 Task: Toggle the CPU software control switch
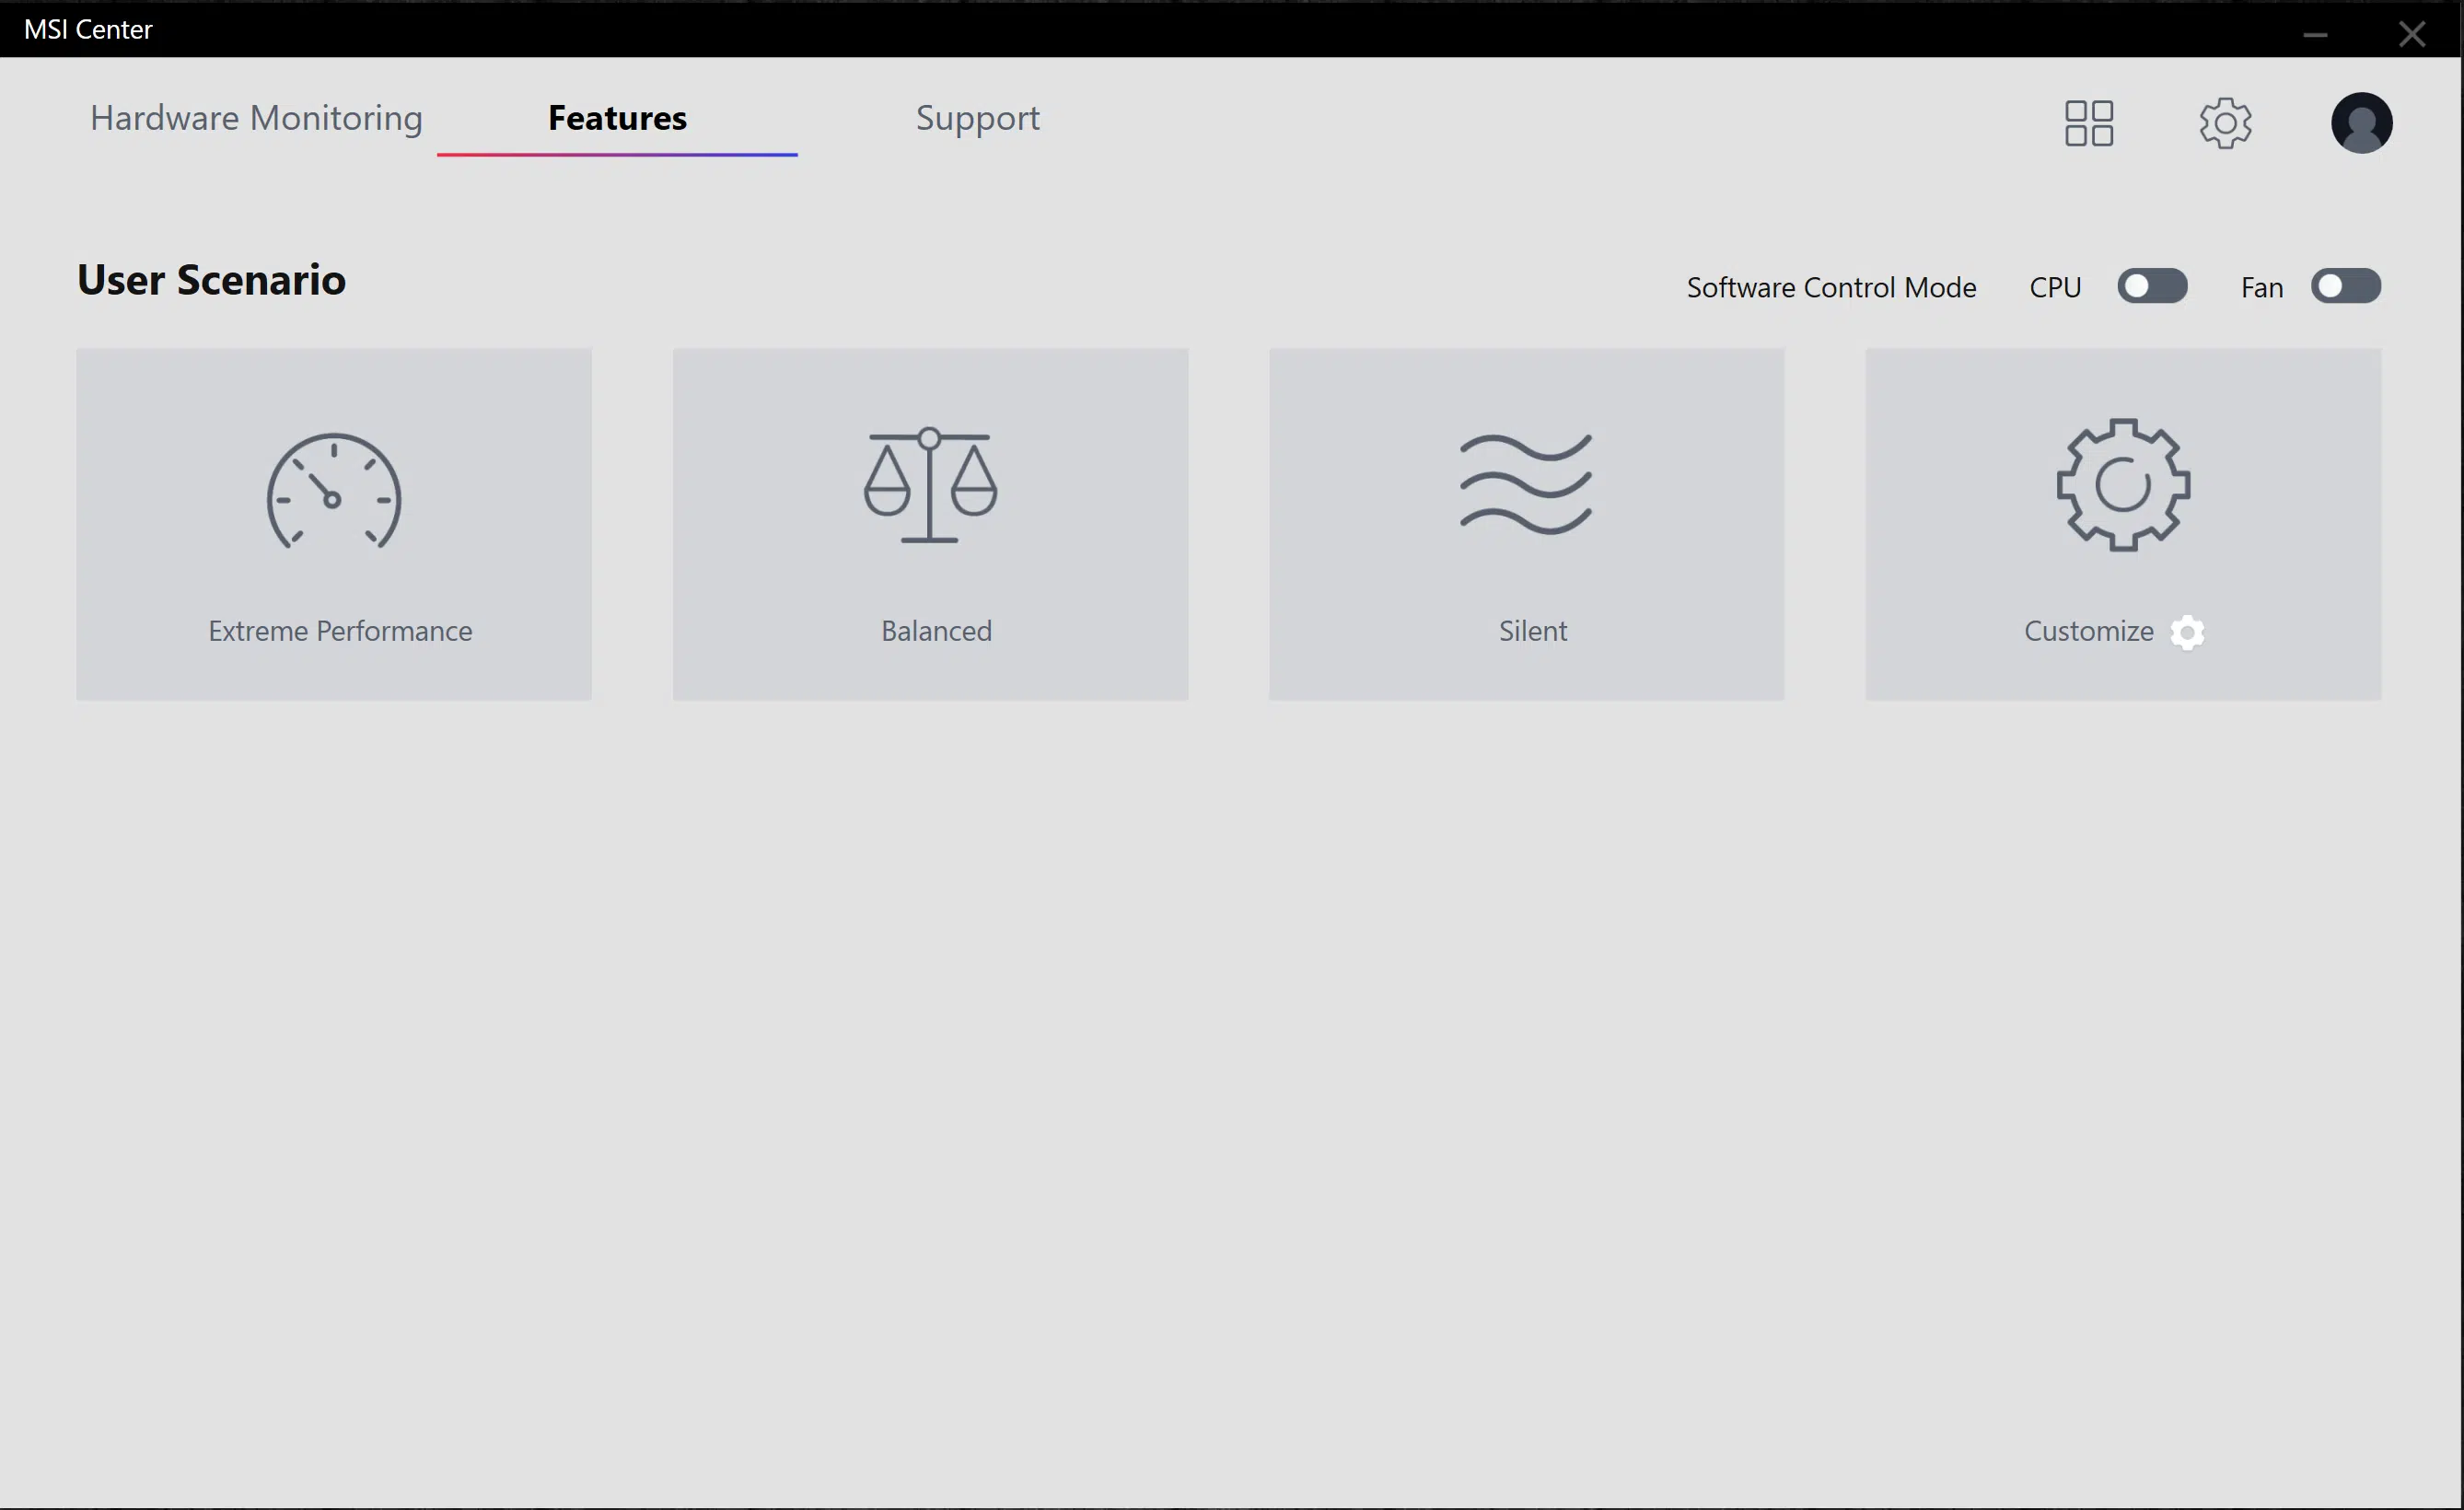(2152, 287)
